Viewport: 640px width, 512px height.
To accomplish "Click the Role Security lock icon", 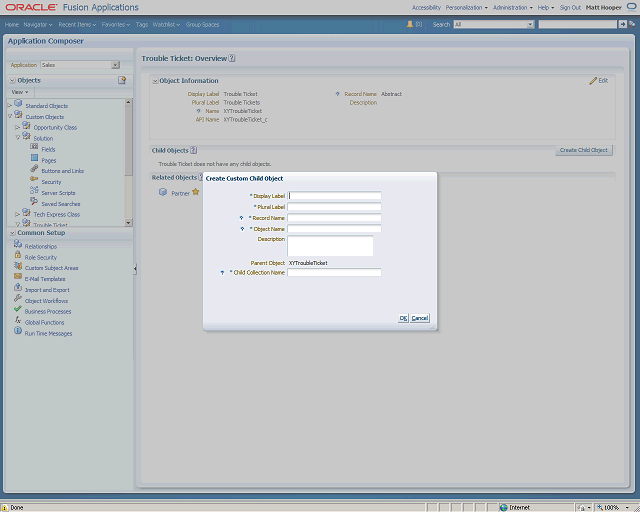I will 18,255.
